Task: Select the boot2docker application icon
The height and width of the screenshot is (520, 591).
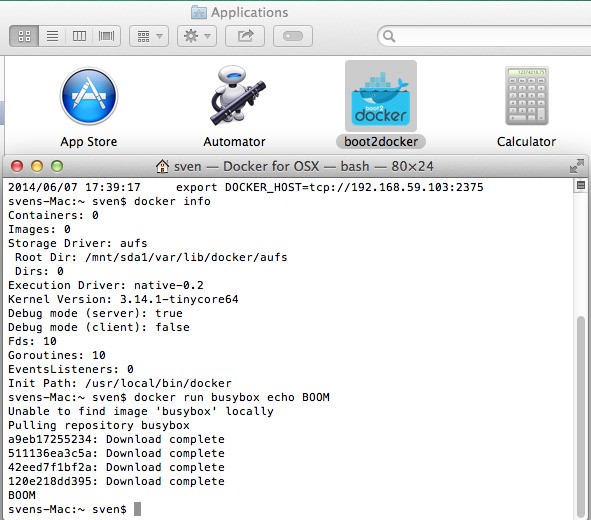Action: (381, 96)
